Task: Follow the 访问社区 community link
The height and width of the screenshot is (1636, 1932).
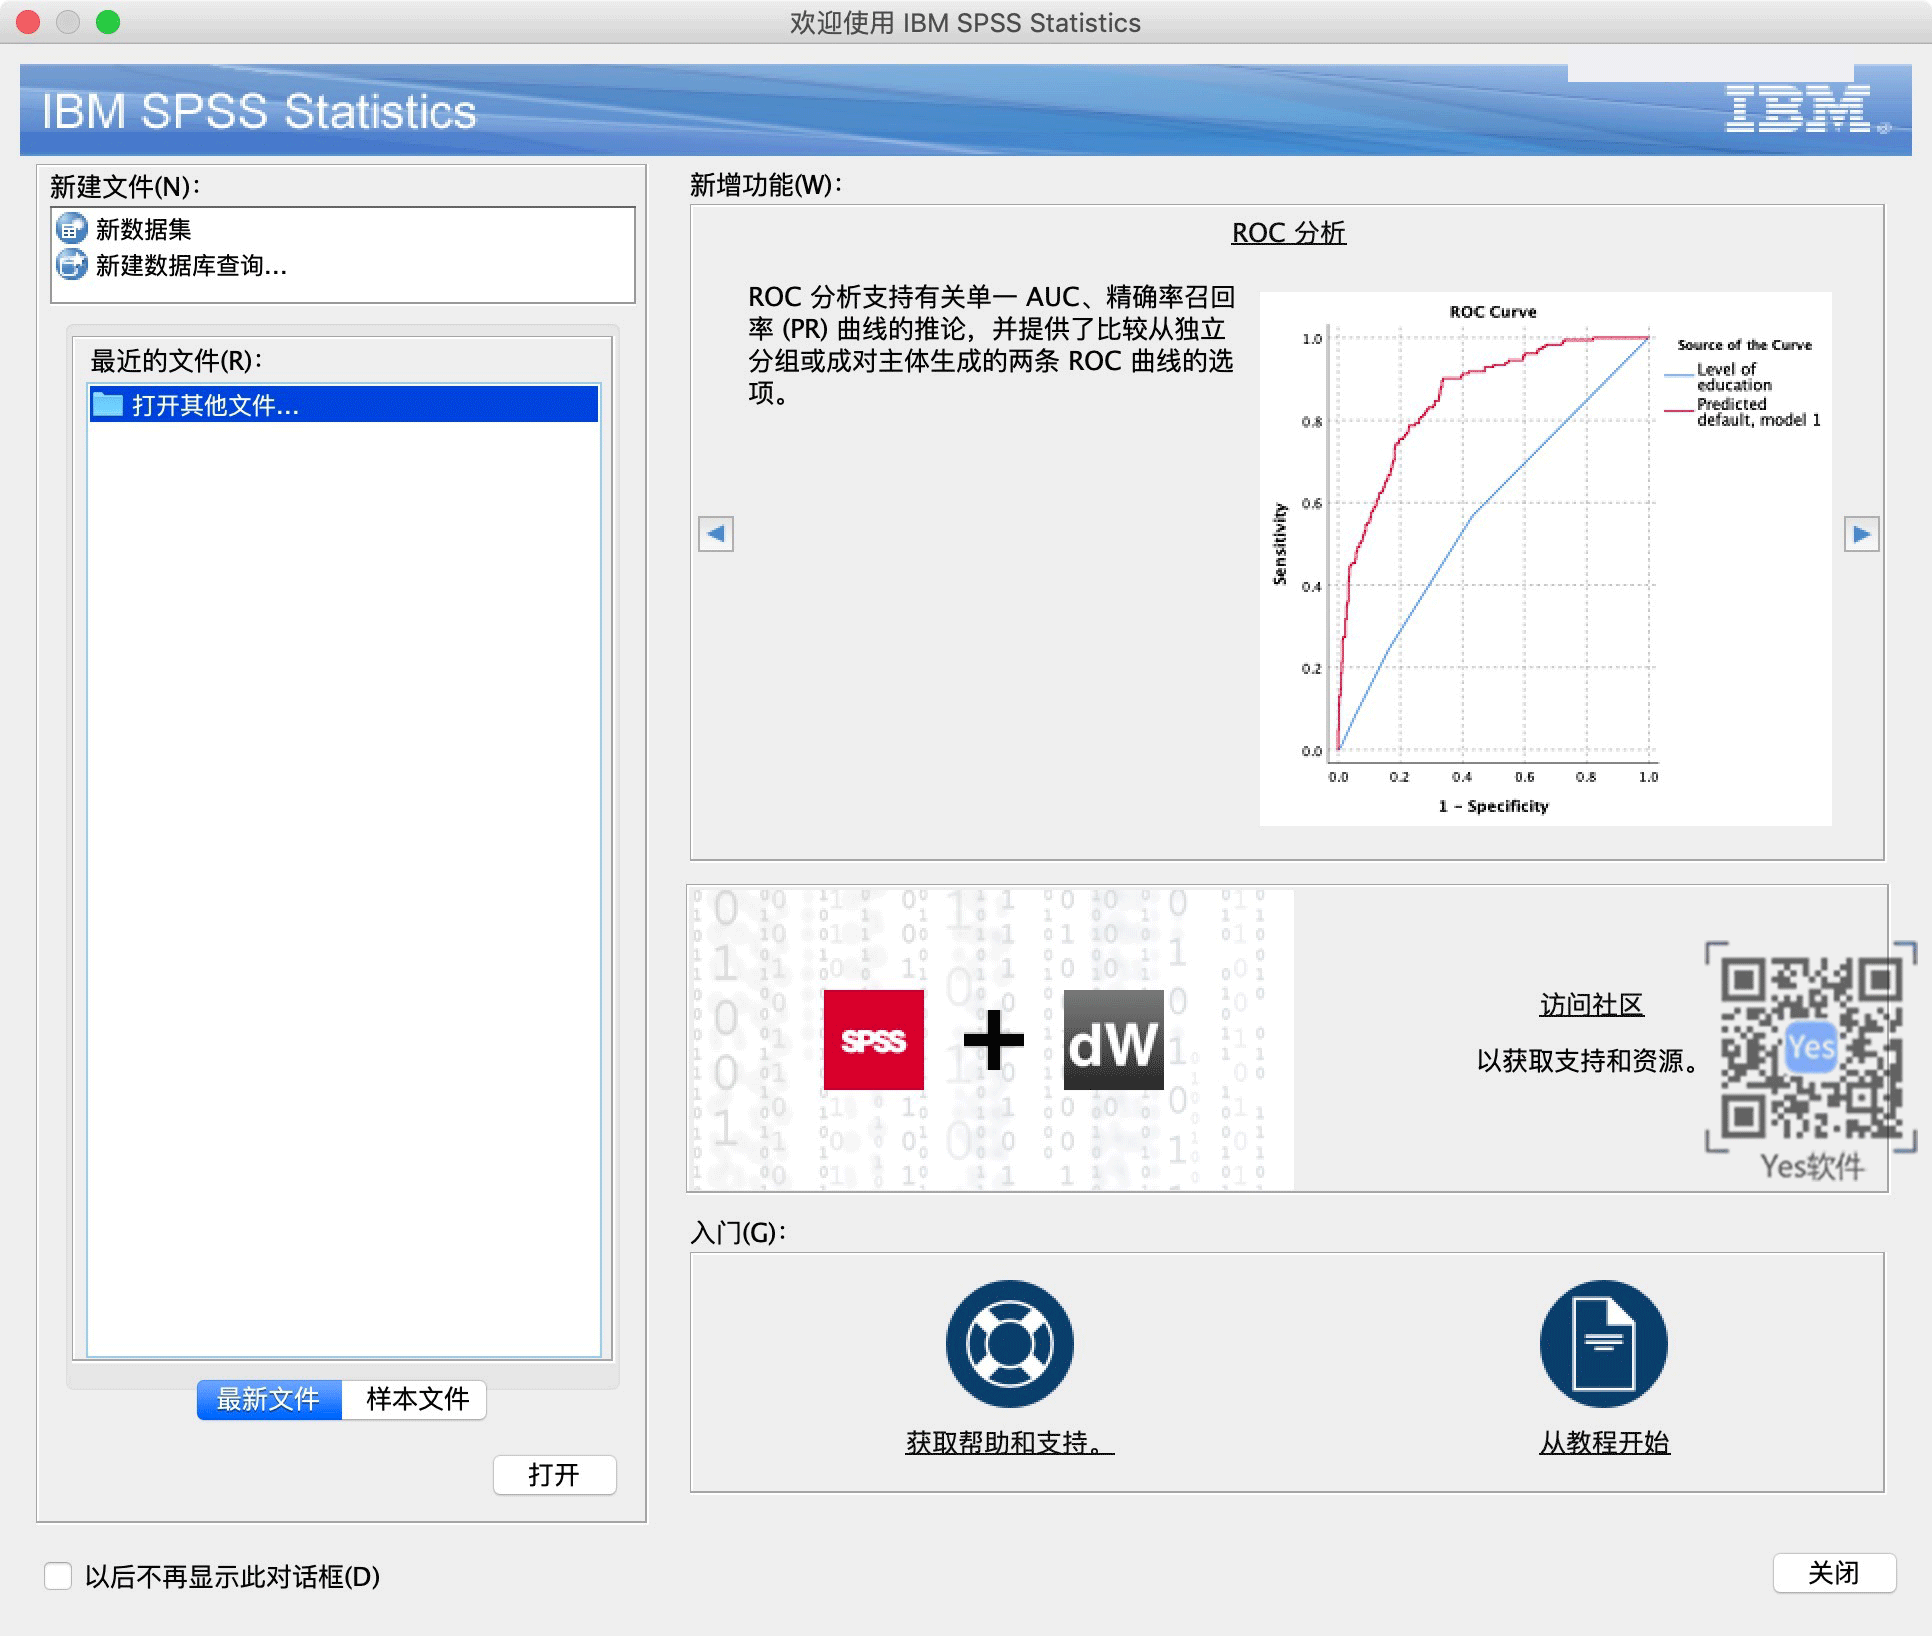Action: click(1590, 1005)
